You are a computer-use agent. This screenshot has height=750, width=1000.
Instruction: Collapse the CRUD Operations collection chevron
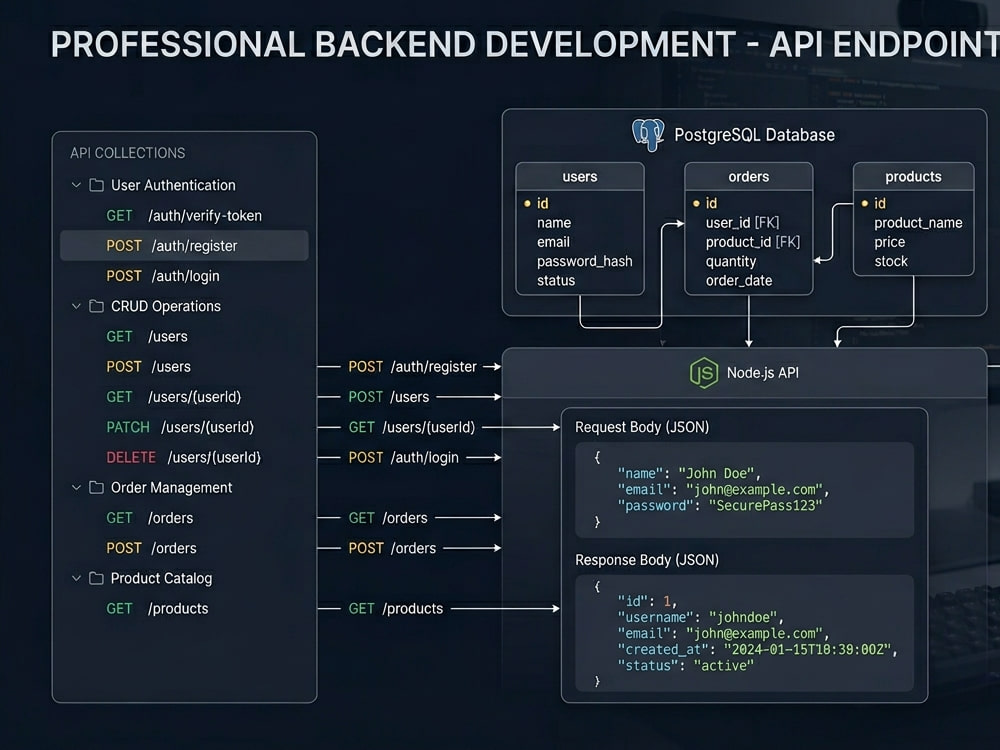click(x=76, y=306)
